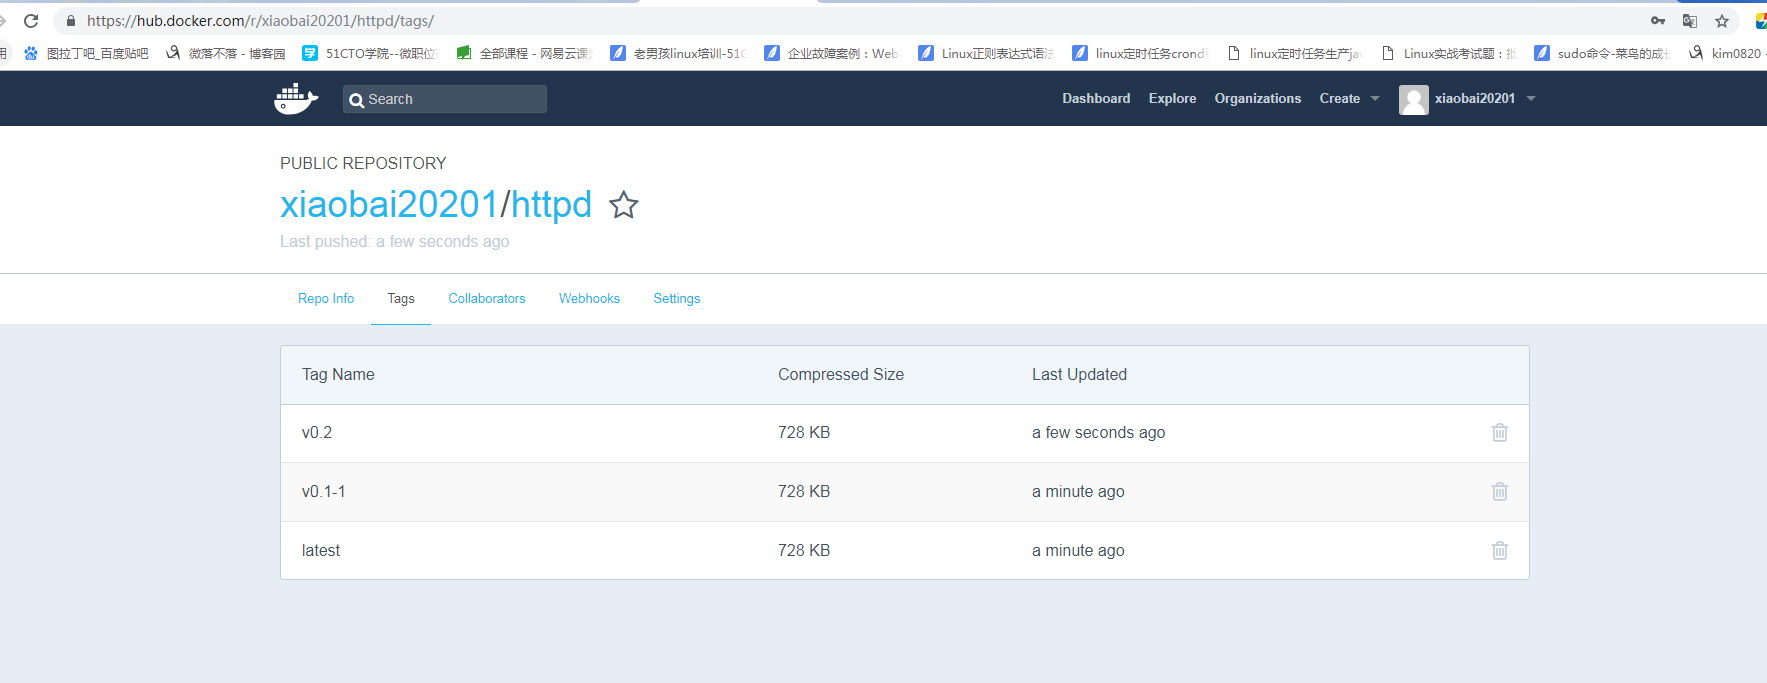Open the Collaborators tab
This screenshot has height=683, width=1767.
pos(487,299)
